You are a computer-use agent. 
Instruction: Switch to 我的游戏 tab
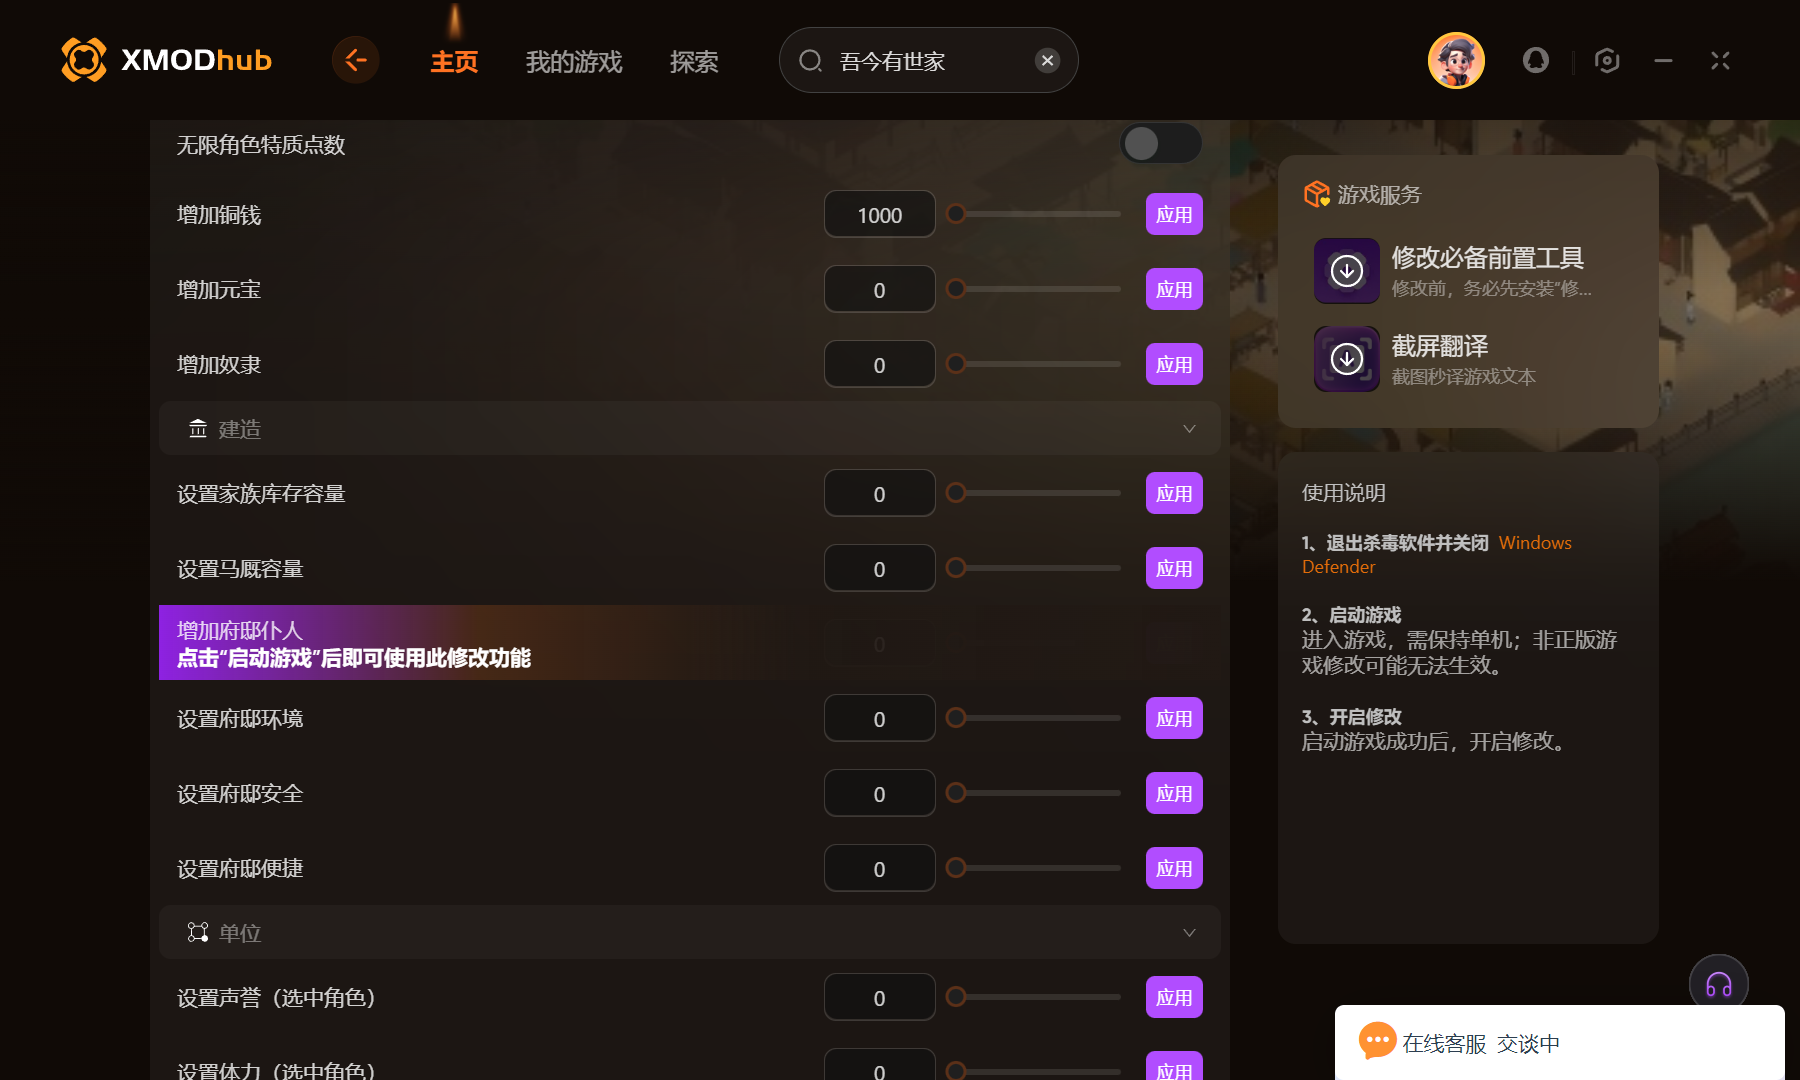(574, 62)
